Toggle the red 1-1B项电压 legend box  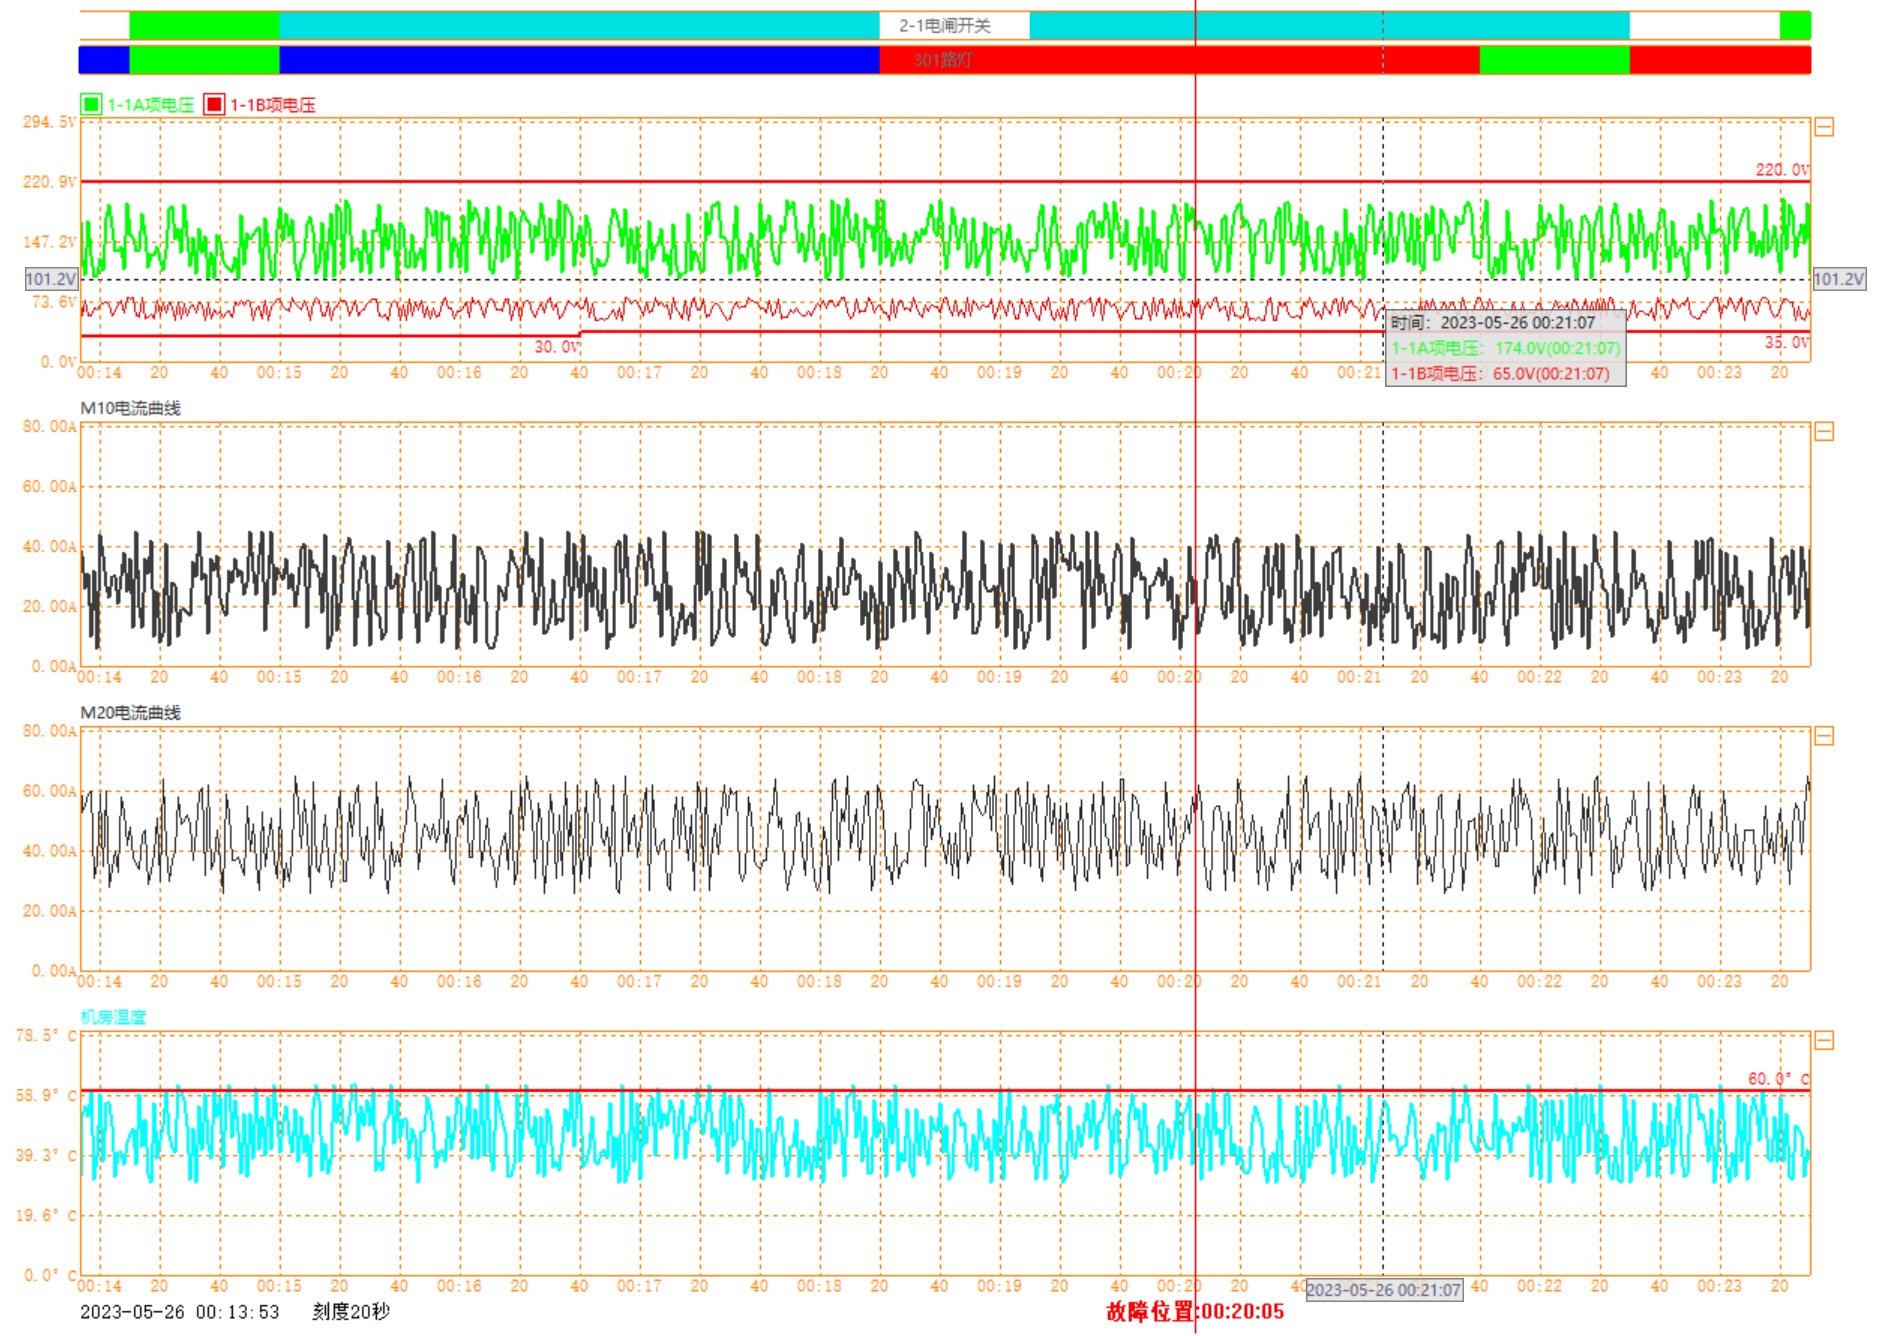[x=214, y=104]
